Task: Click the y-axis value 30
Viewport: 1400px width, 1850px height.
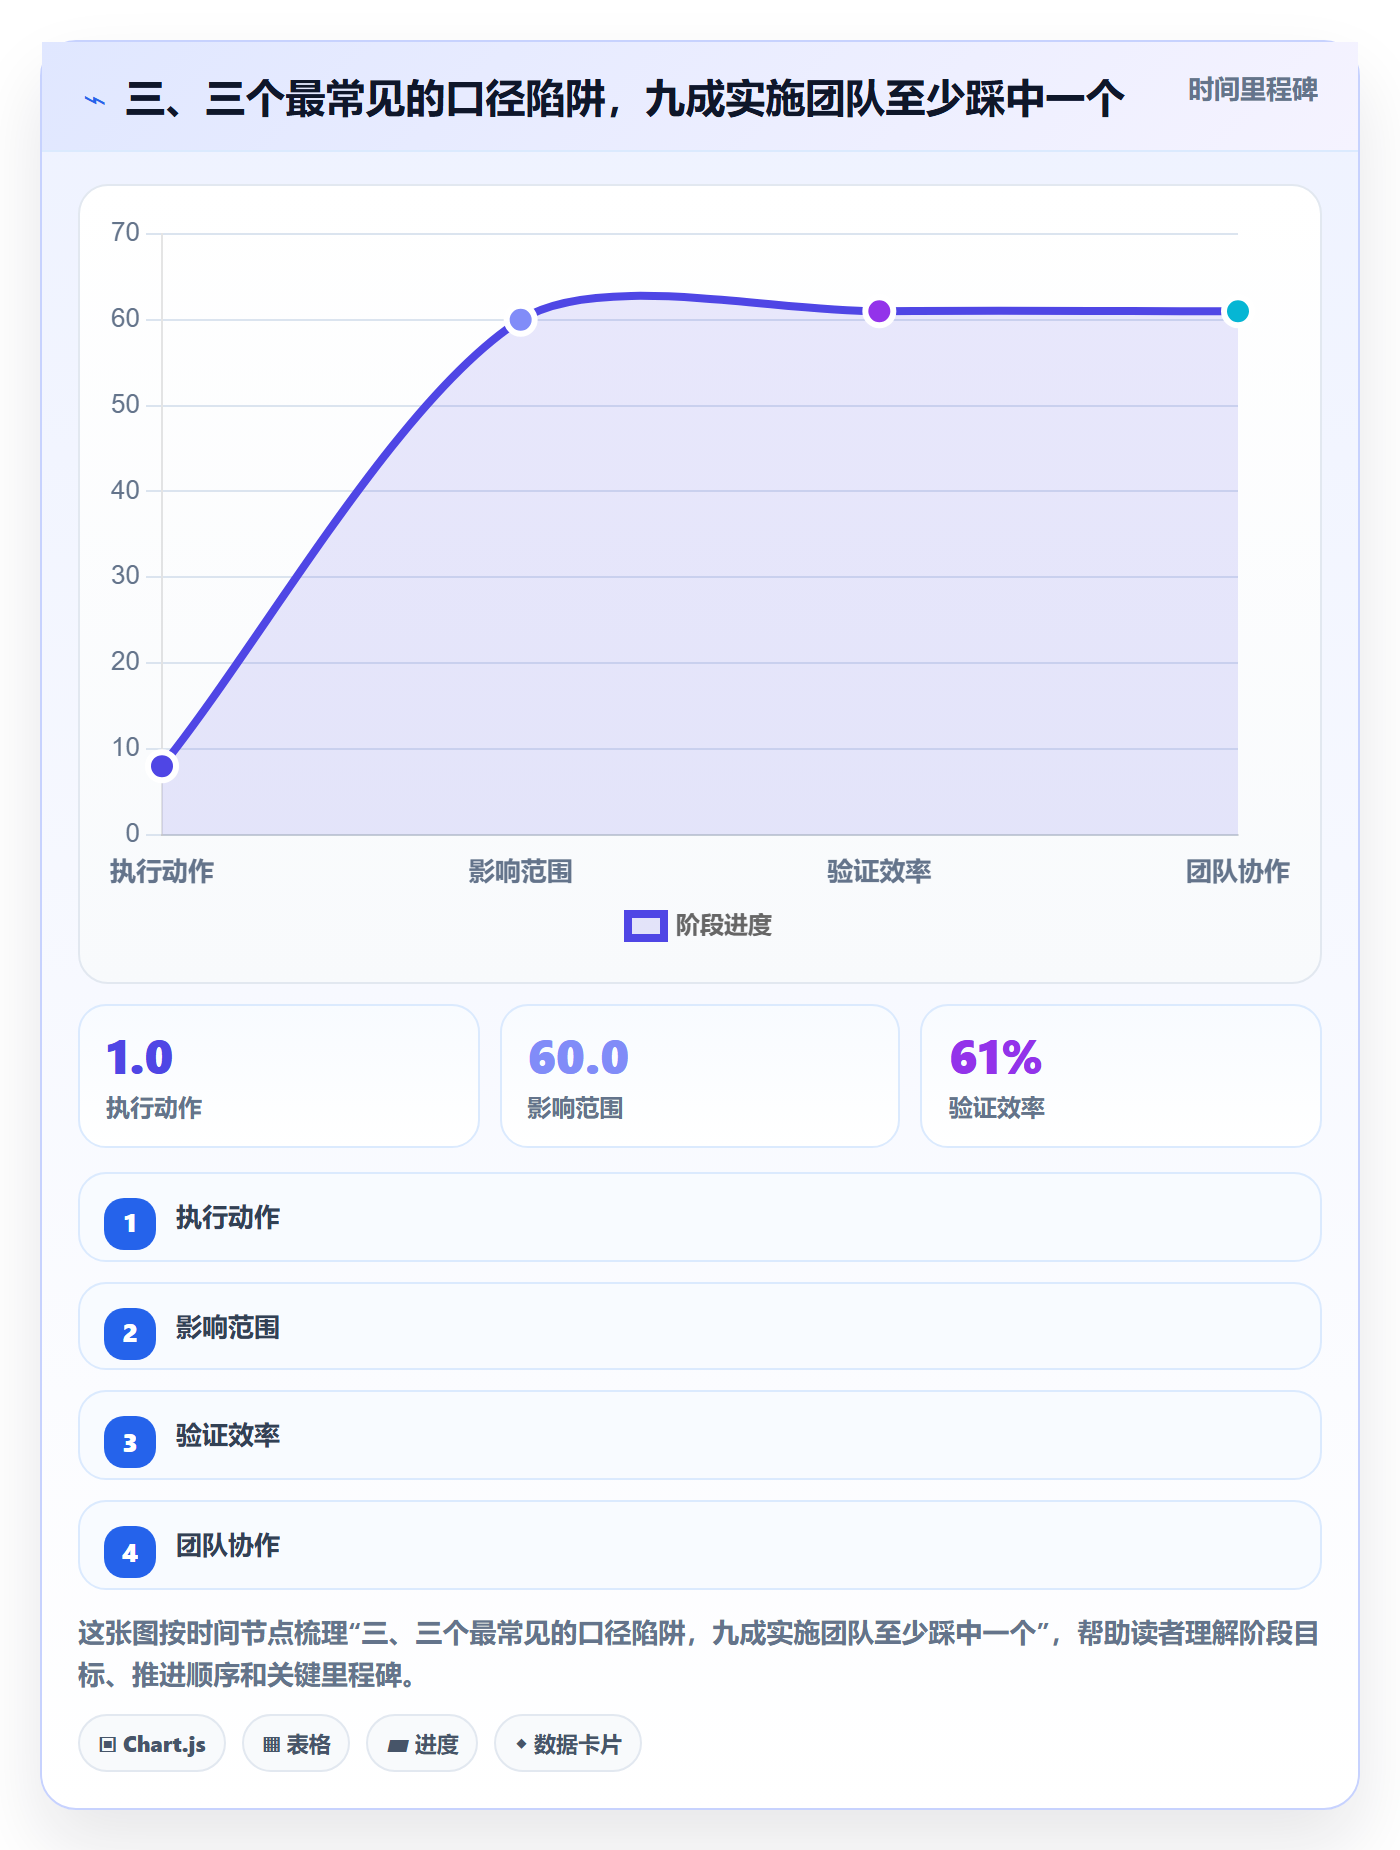Action: (125, 576)
